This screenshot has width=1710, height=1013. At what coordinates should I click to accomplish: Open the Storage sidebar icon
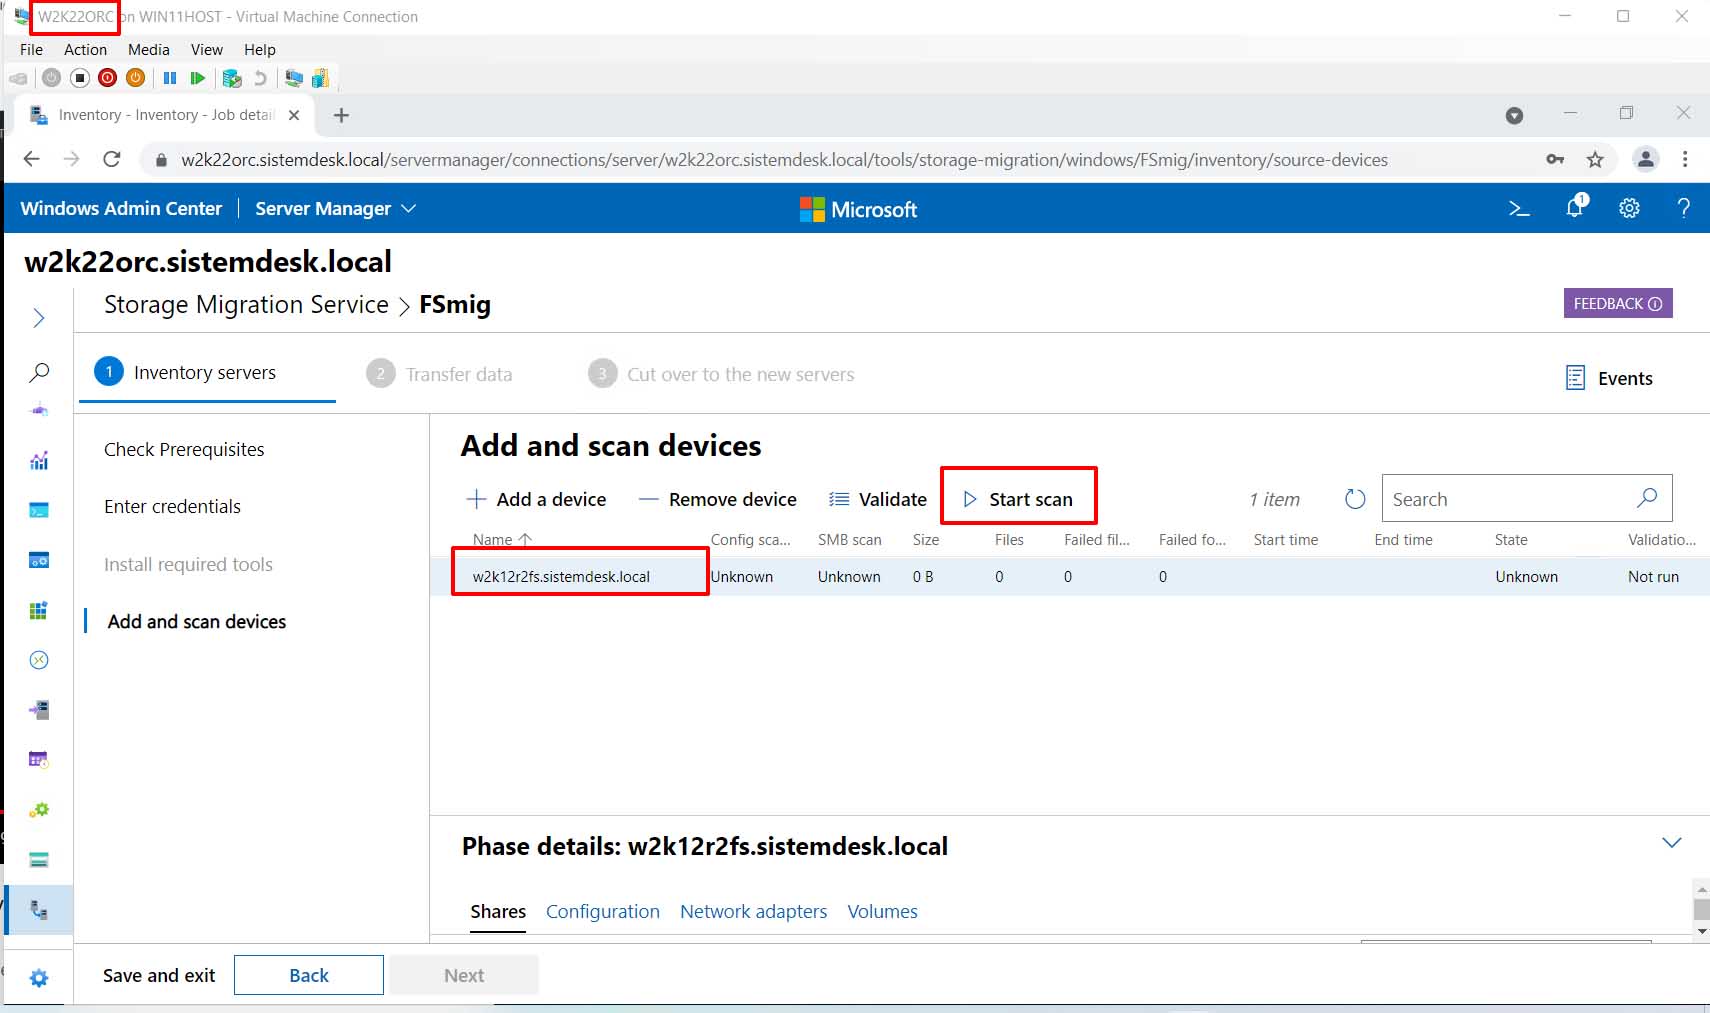[39, 860]
